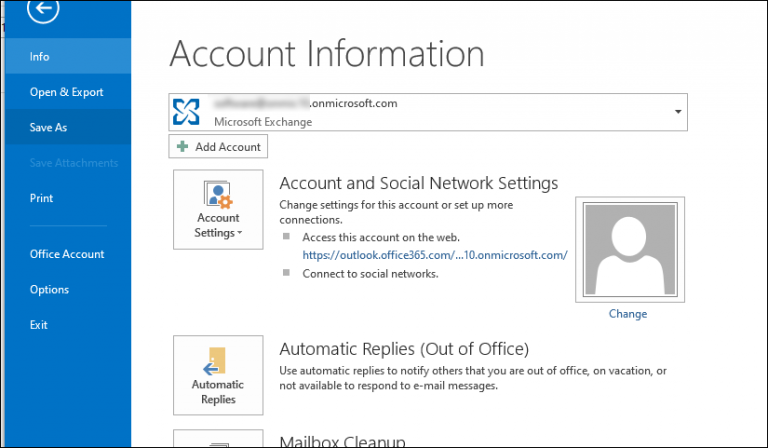Image resolution: width=768 pixels, height=448 pixels.
Task: Click the 'Account Information' heading
Action: point(327,54)
